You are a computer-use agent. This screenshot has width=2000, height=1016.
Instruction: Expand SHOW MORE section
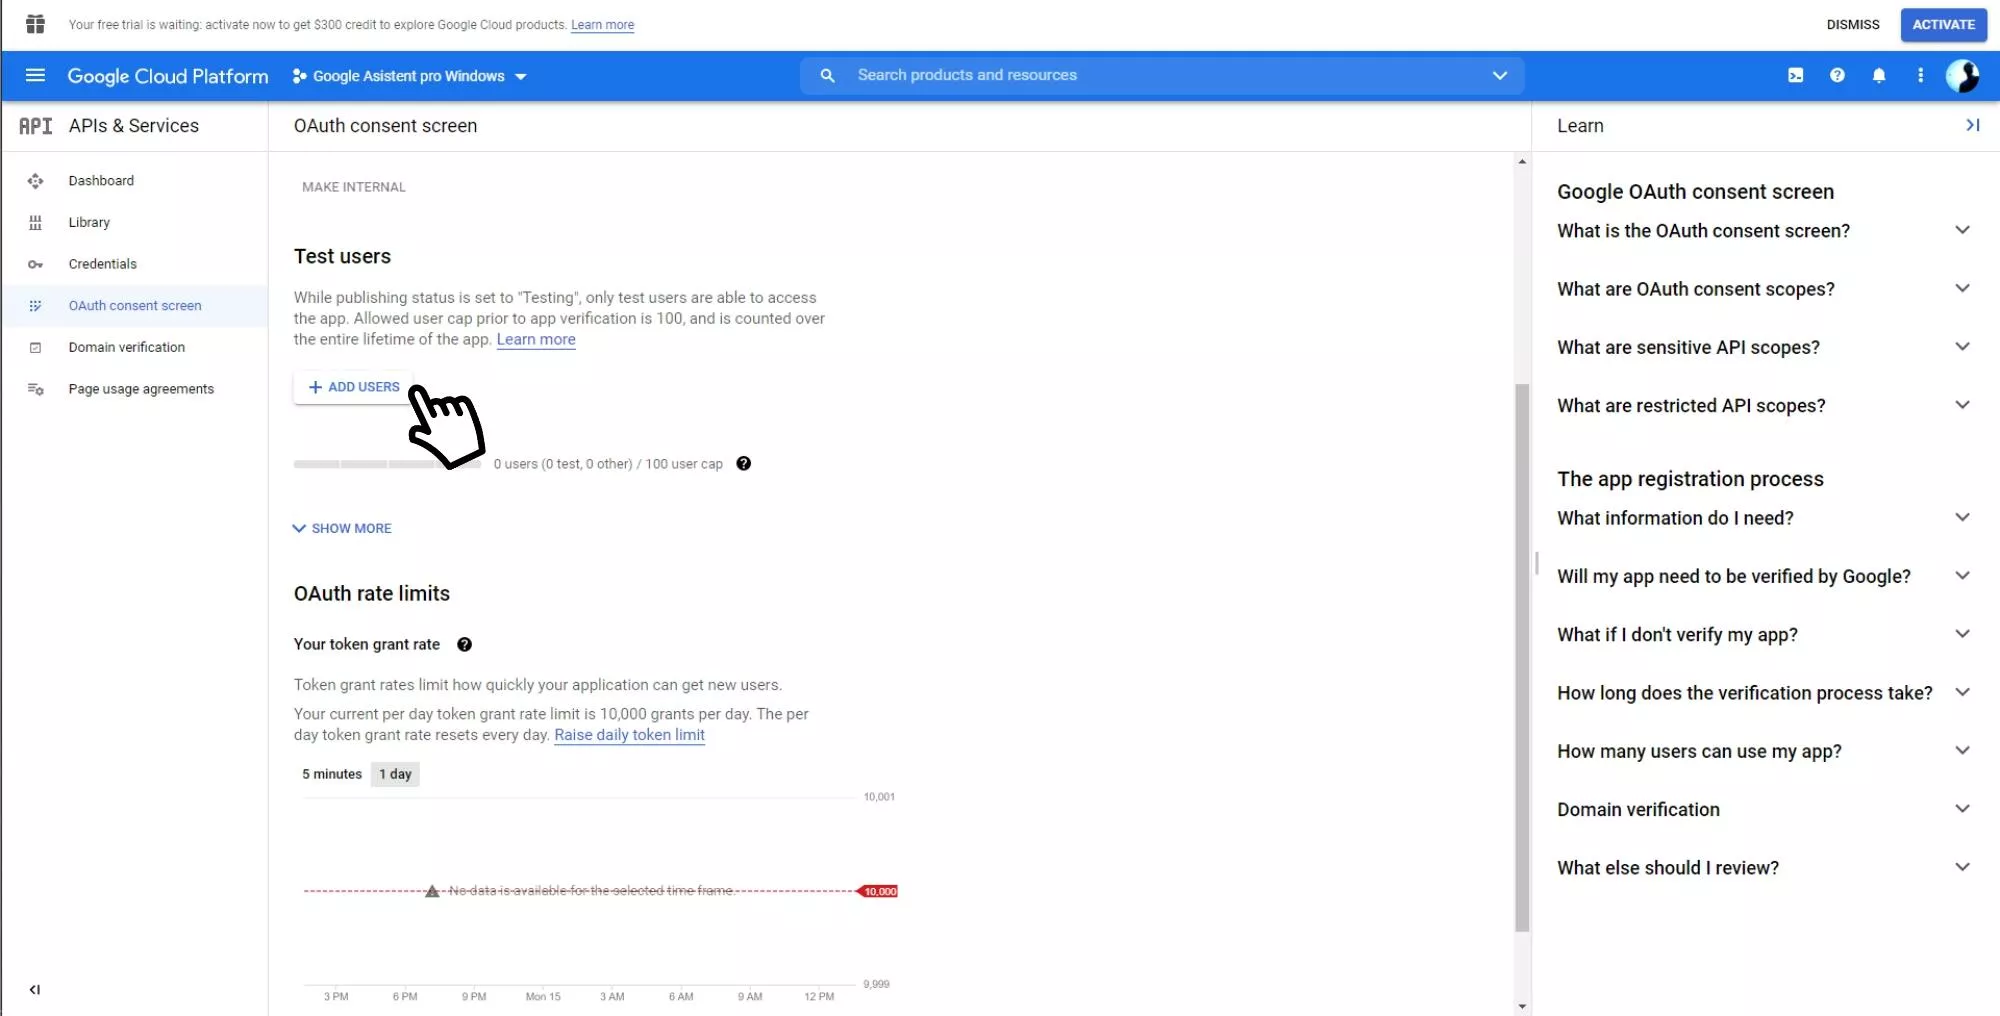(x=342, y=528)
